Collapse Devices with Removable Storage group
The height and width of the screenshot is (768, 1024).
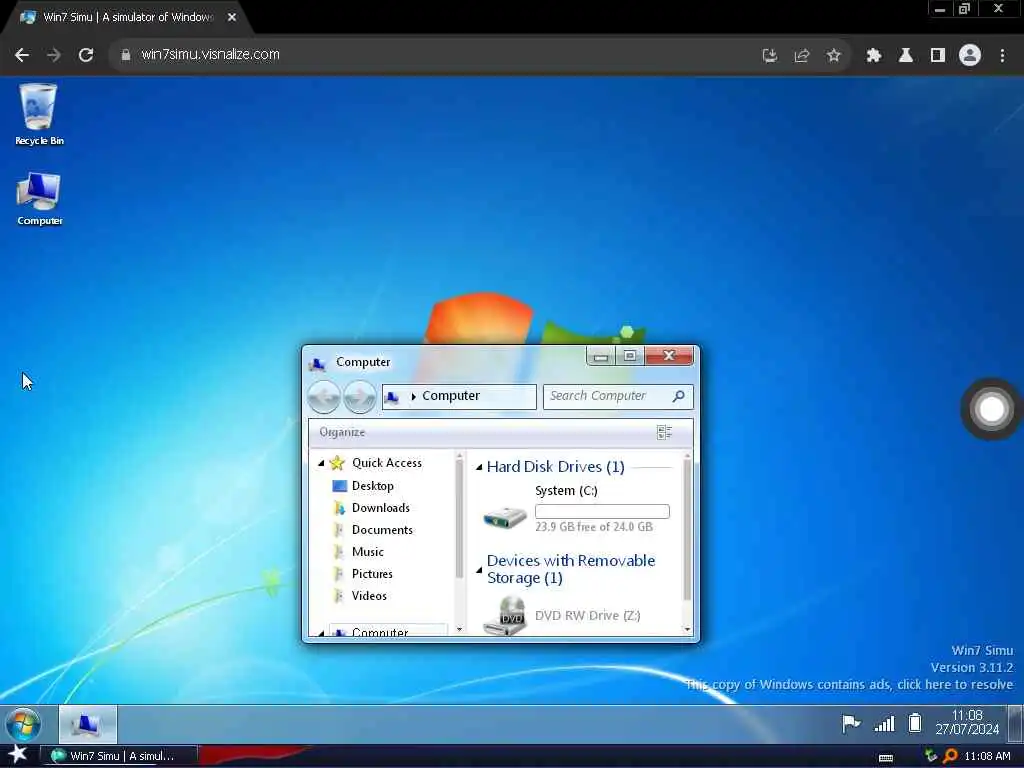point(479,570)
